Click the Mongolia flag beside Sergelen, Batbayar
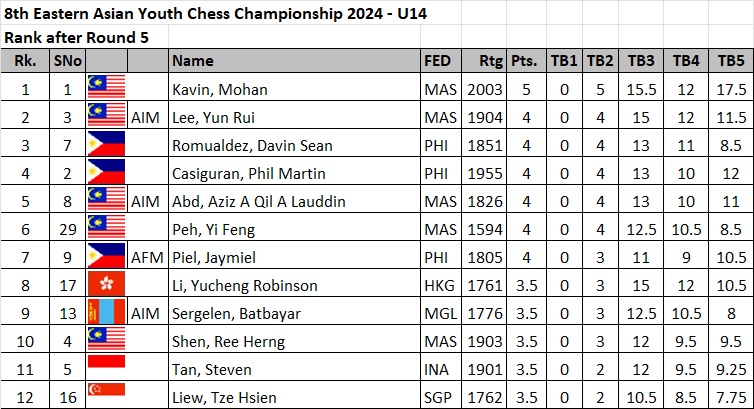This screenshot has height=409, width=754. 106,313
